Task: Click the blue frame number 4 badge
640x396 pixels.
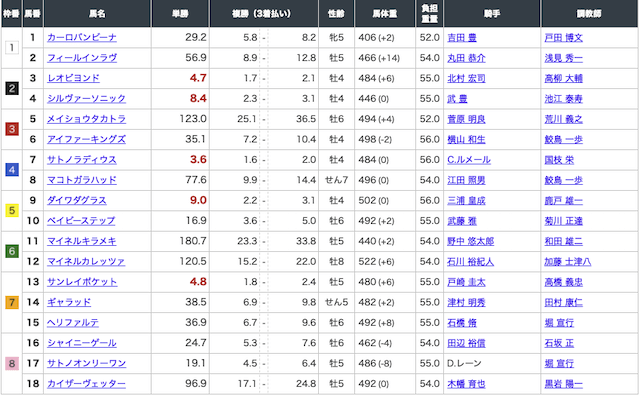Action: (12, 170)
